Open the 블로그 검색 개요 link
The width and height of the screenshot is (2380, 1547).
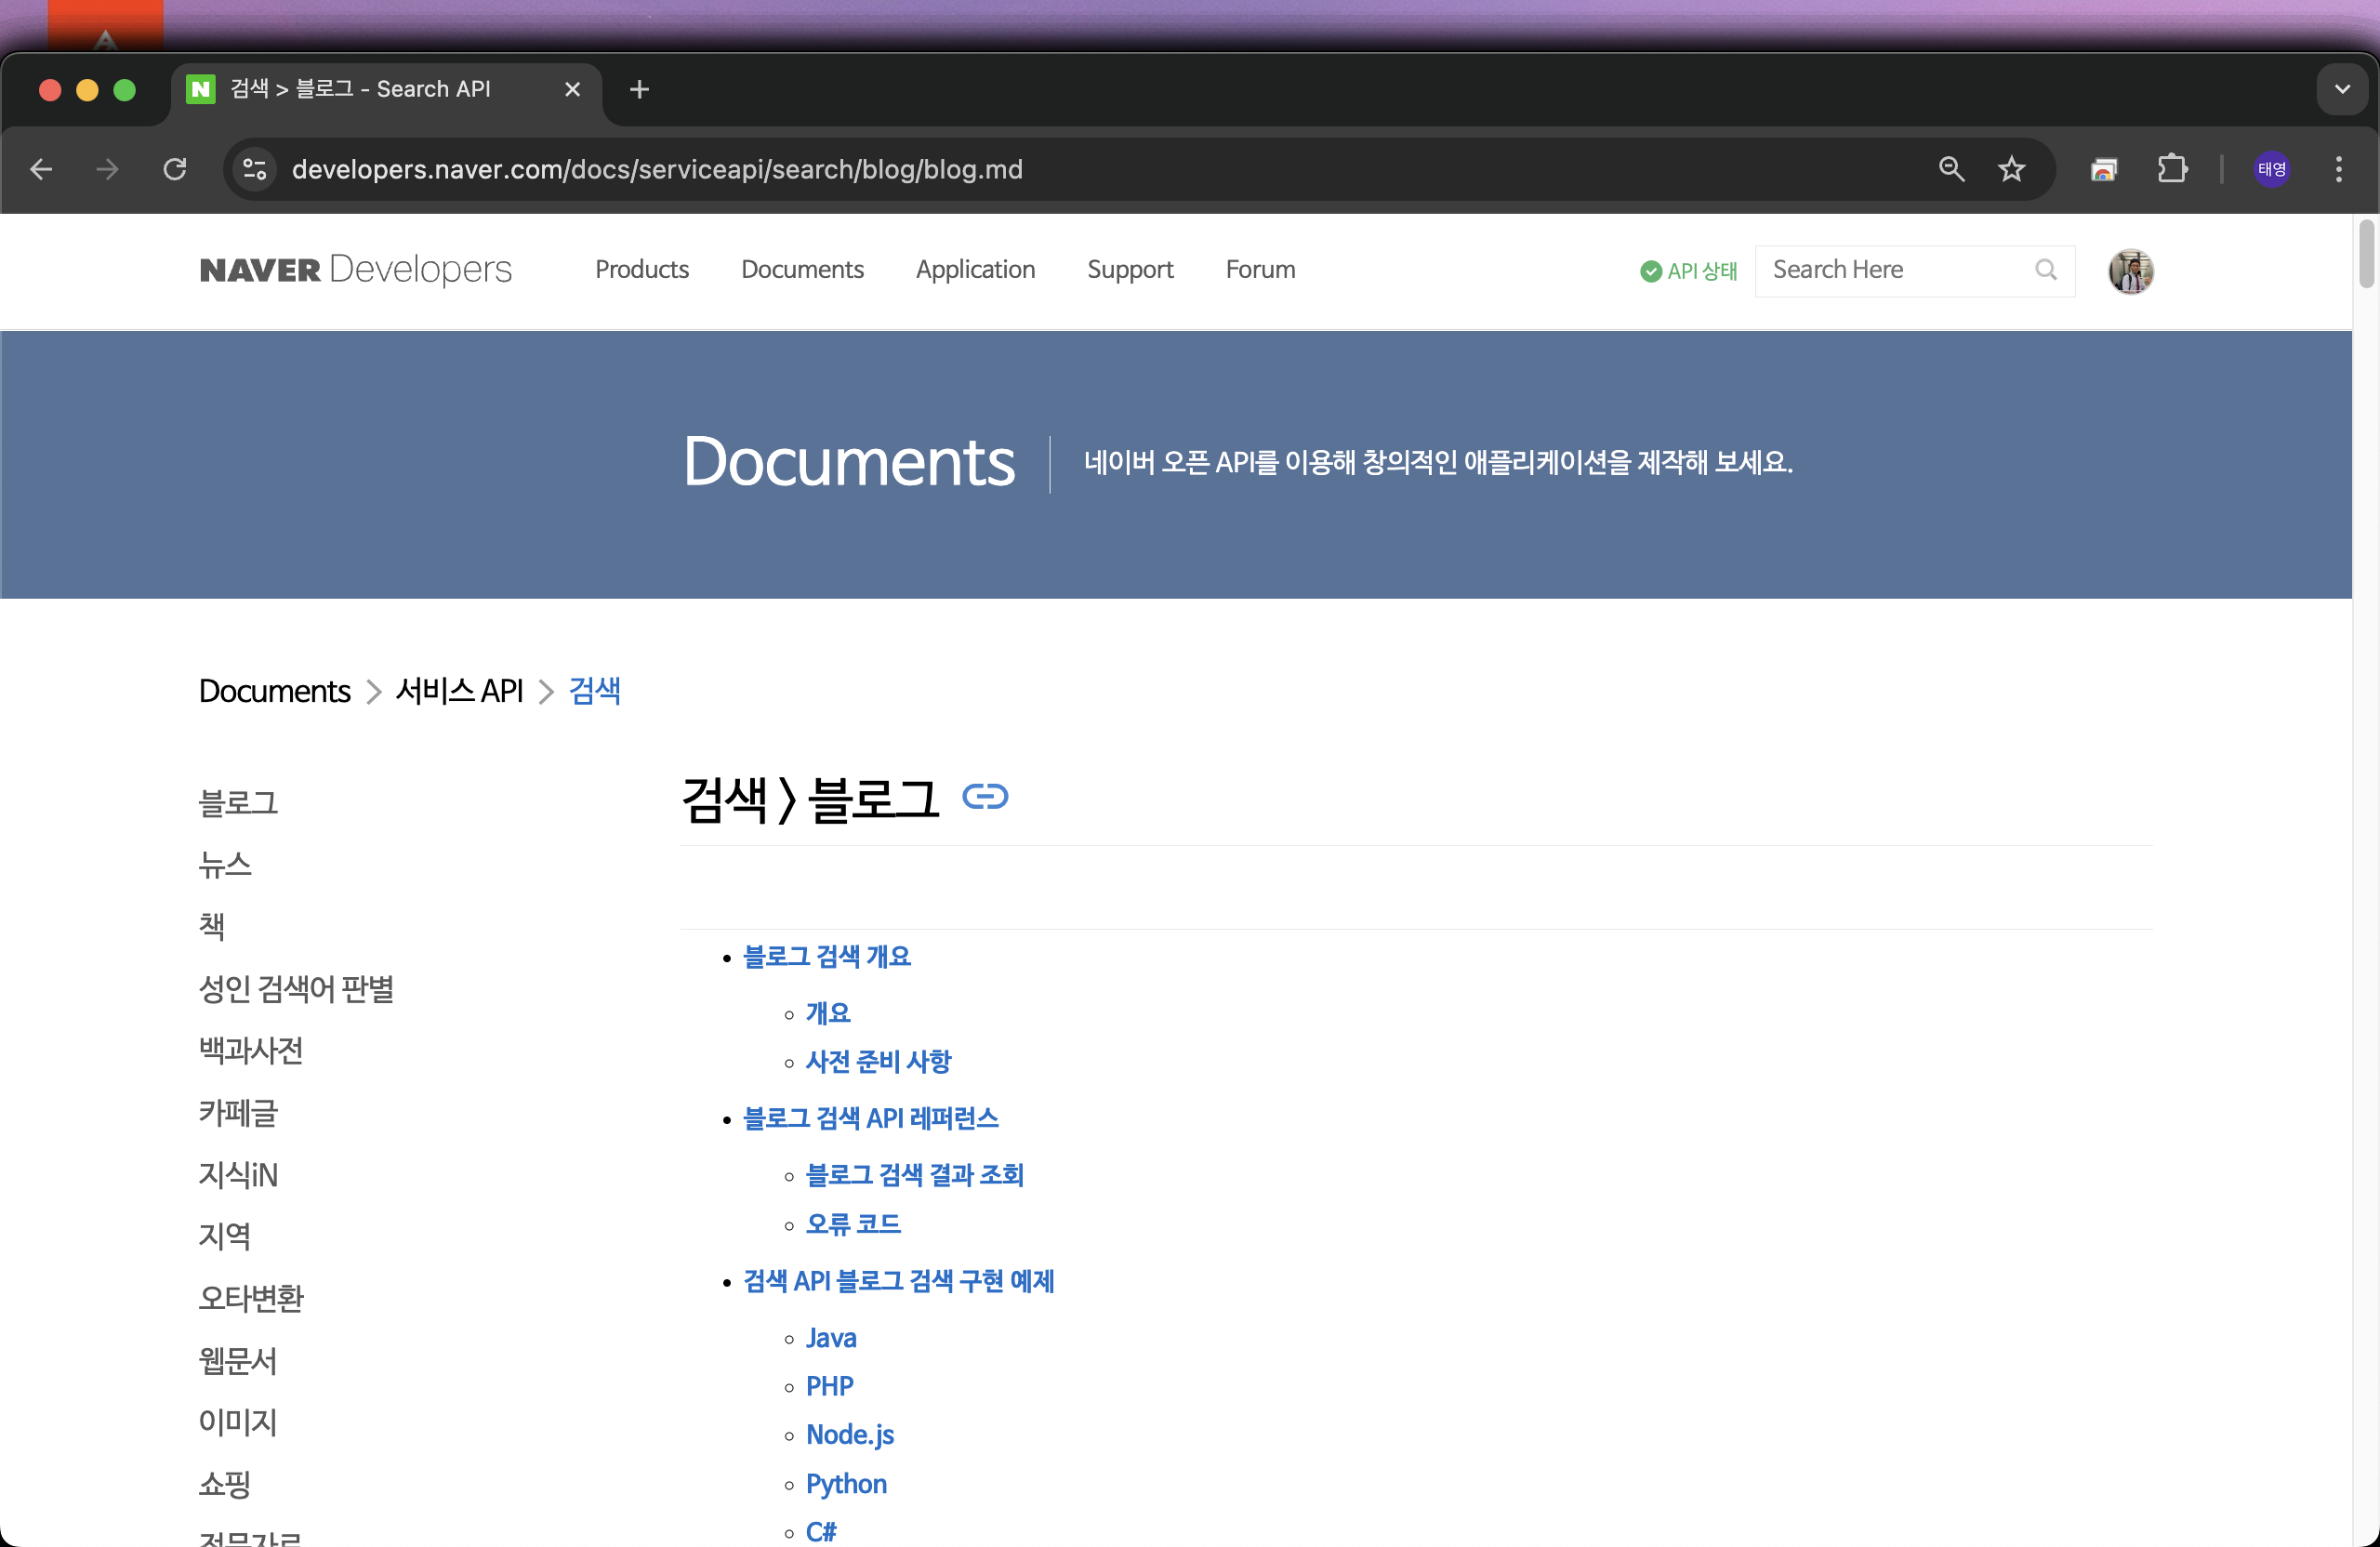pyautogui.click(x=827, y=957)
